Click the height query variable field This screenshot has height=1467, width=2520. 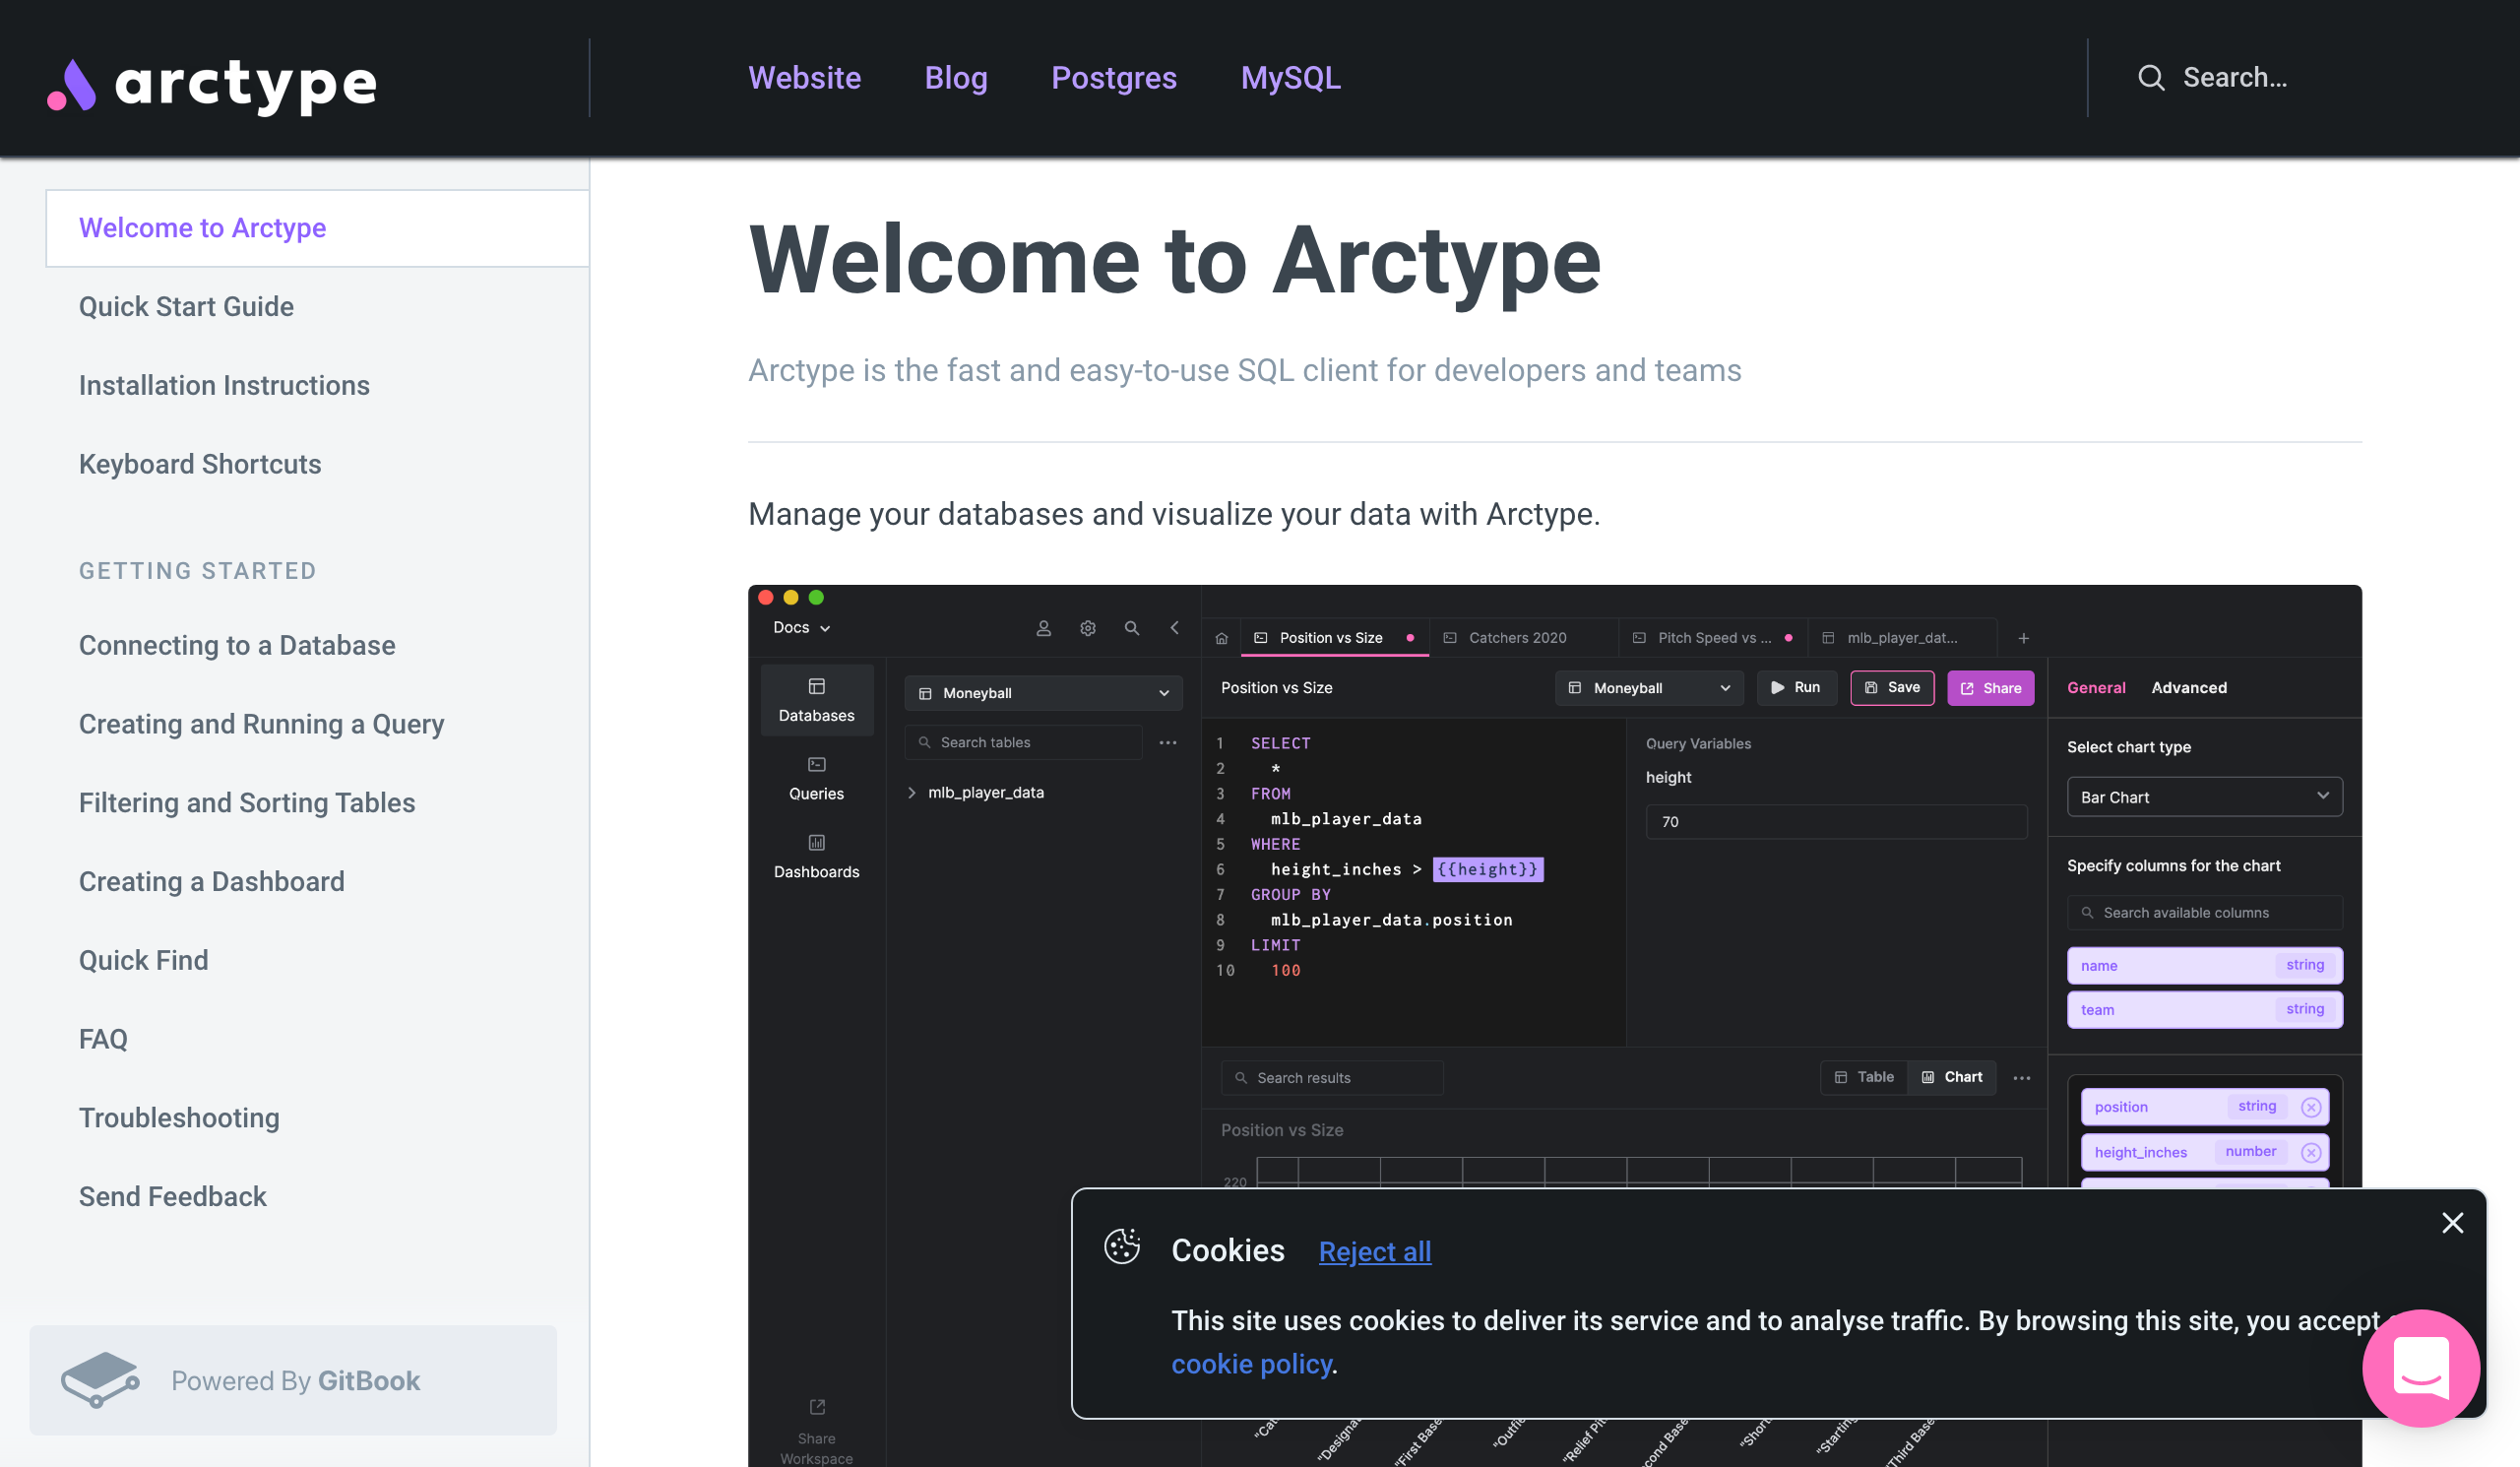click(x=1835, y=821)
